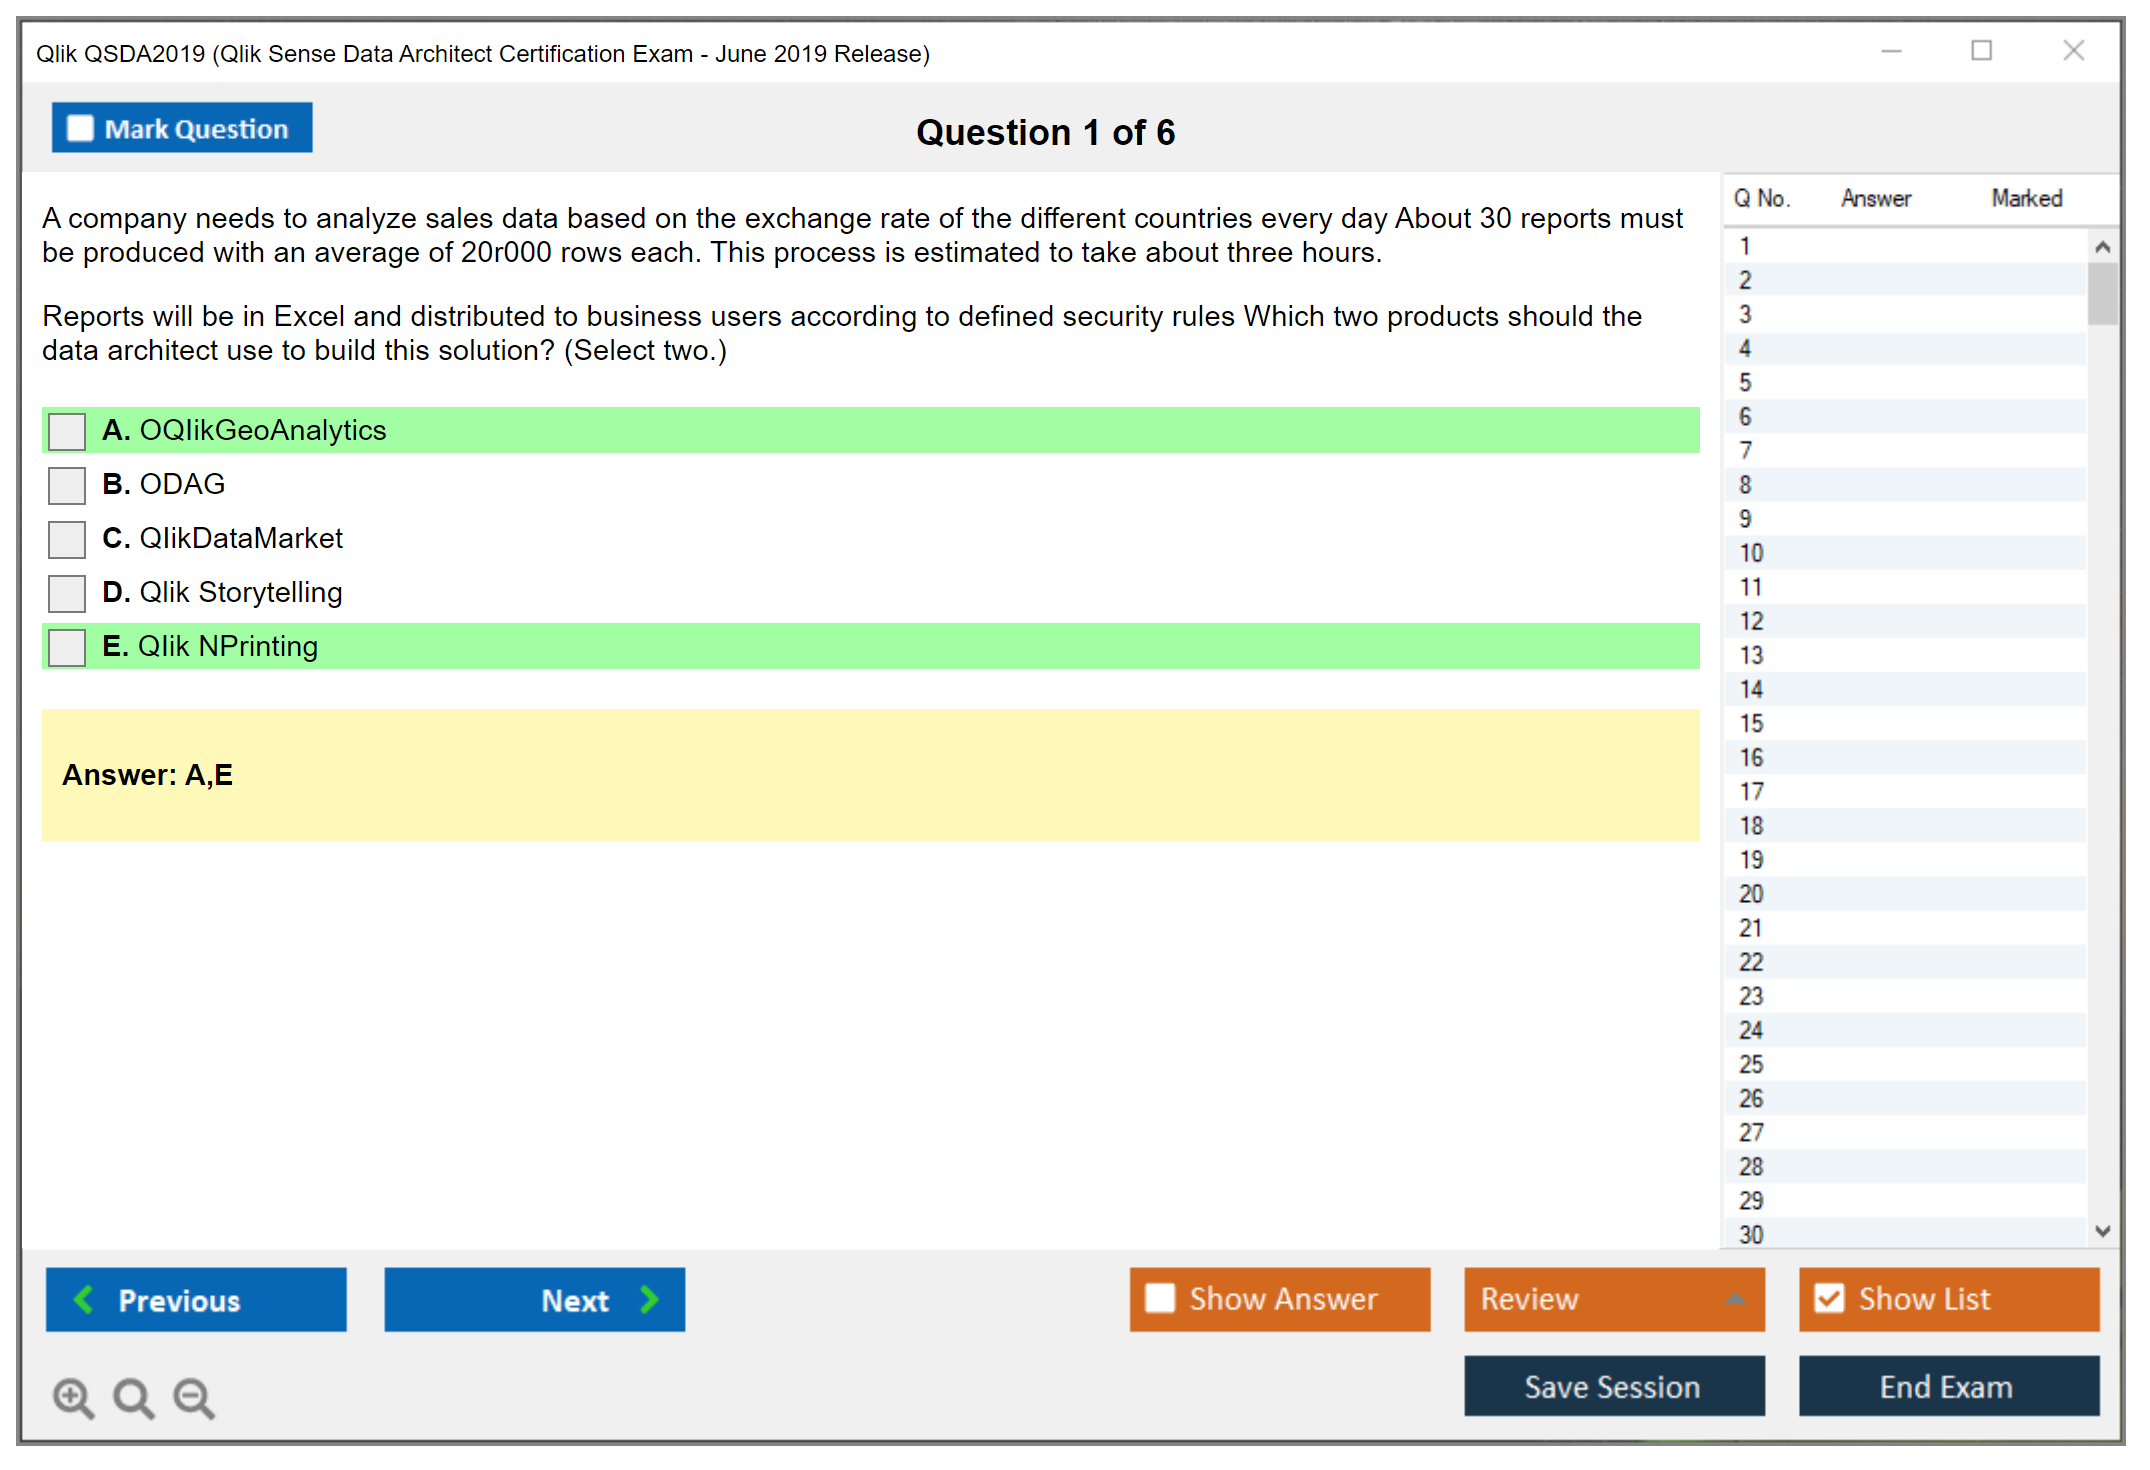Toggle the Show Answer checkbox

(x=1160, y=1298)
